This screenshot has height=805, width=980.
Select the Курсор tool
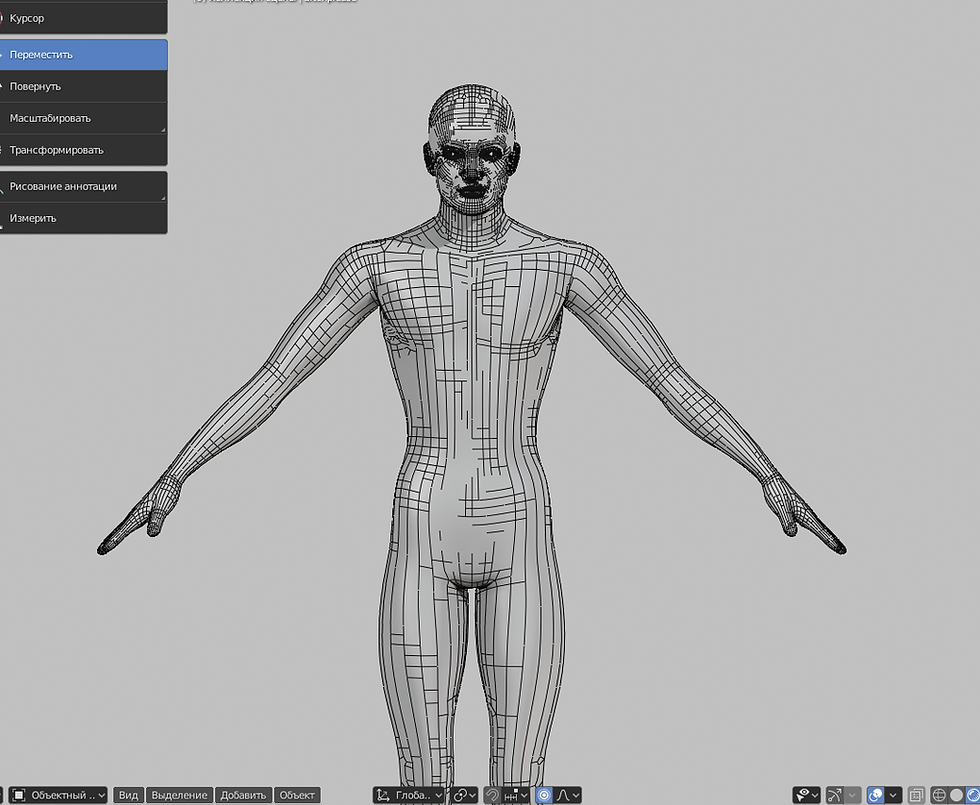point(83,19)
